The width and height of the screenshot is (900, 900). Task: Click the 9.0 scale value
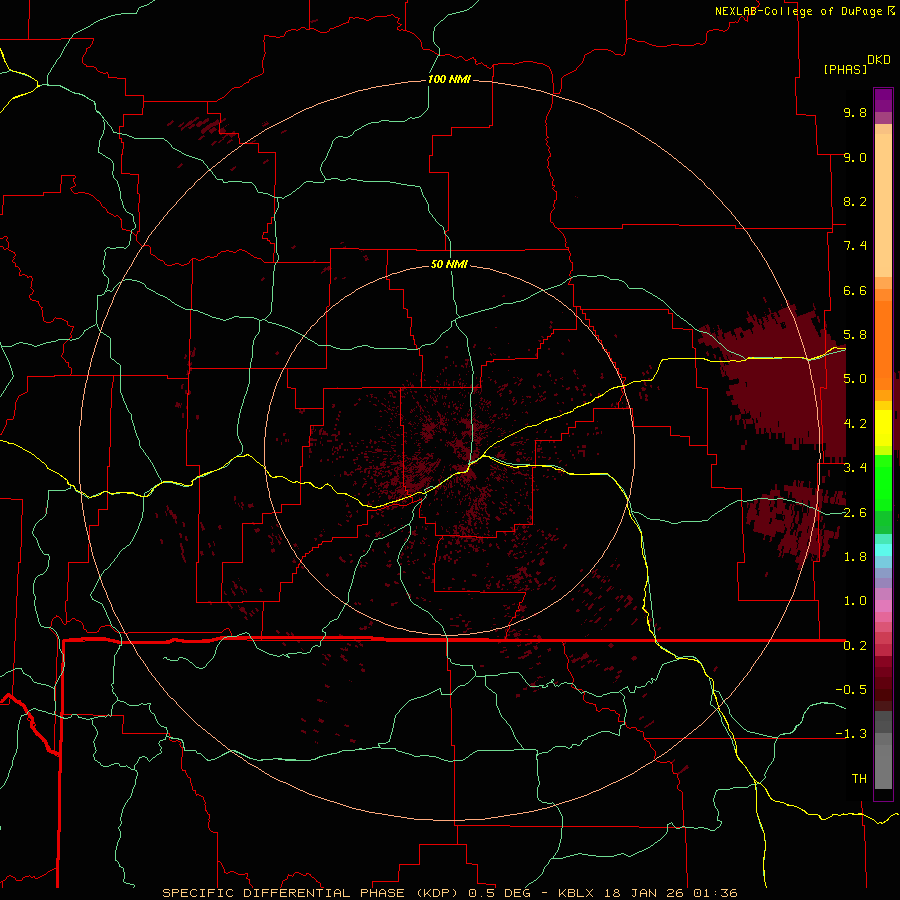(x=855, y=157)
